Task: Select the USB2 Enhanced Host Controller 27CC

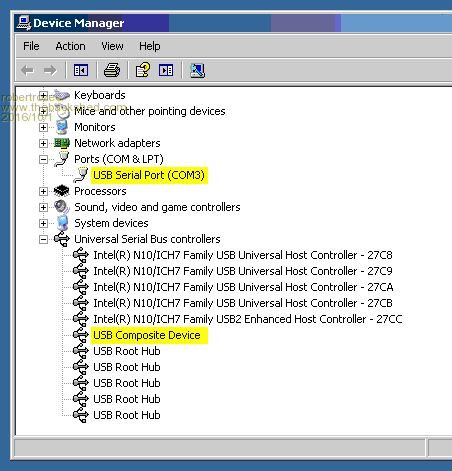Action: click(x=247, y=319)
